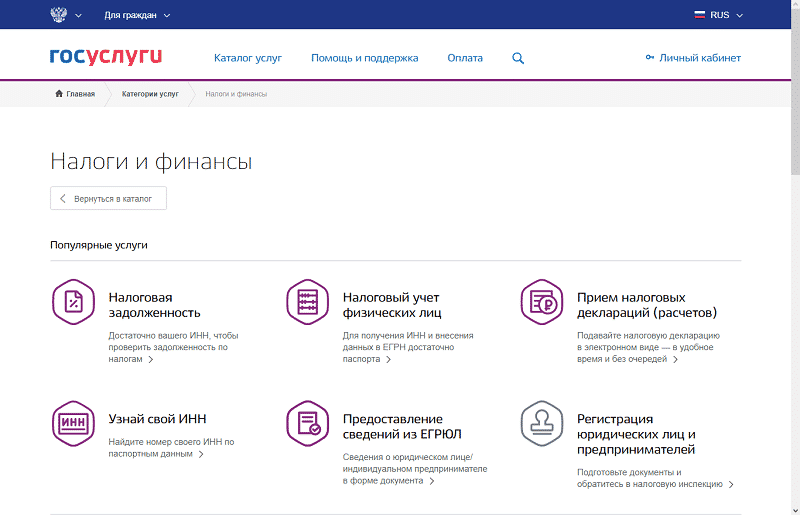Screen dimensions: 800x515
Task: Click the gray stamp registration icon
Action: pyautogui.click(x=542, y=423)
